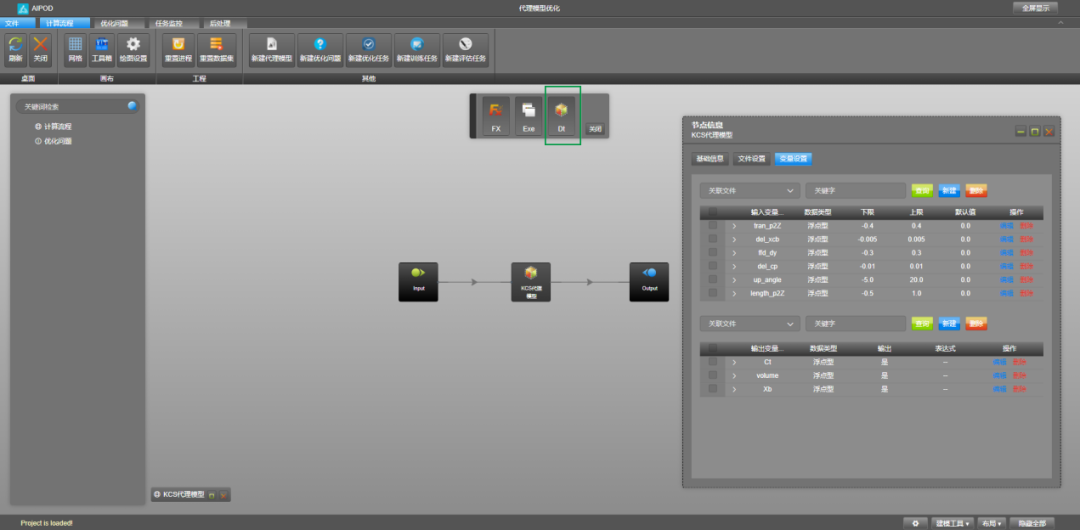Open the 建模工具 dropdown in bottom bar

(953, 523)
